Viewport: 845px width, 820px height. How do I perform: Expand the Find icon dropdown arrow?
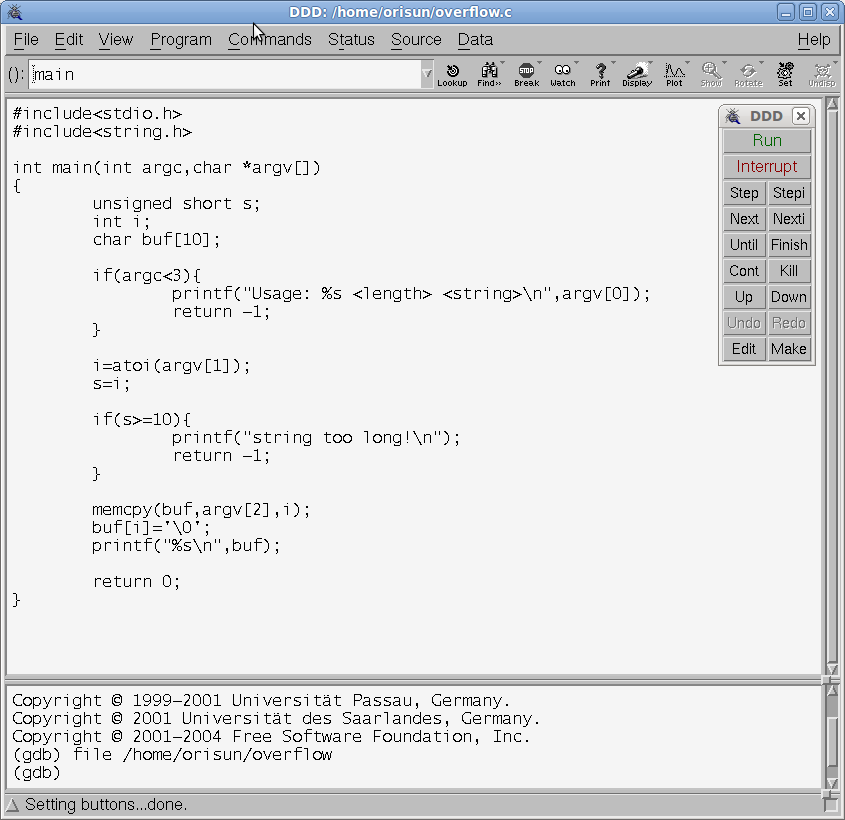point(502,63)
